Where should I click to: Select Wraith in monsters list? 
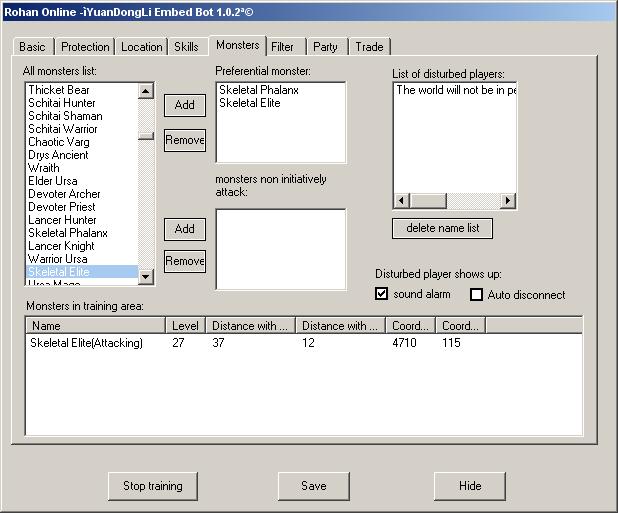tap(82, 168)
